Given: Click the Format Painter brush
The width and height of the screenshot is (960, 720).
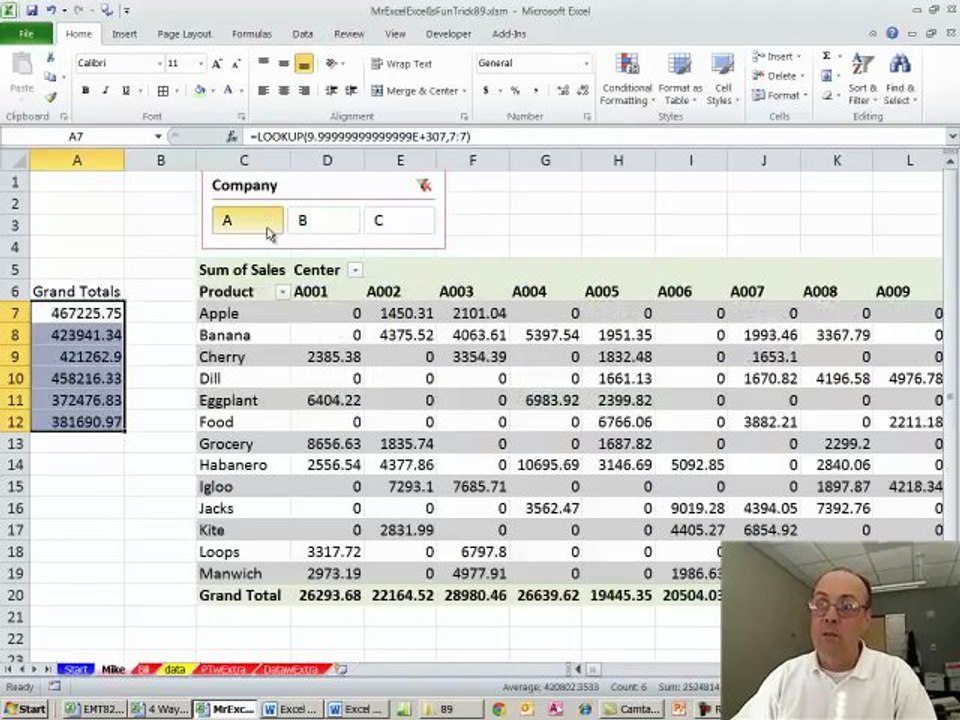Looking at the screenshot, I should click(x=51, y=97).
